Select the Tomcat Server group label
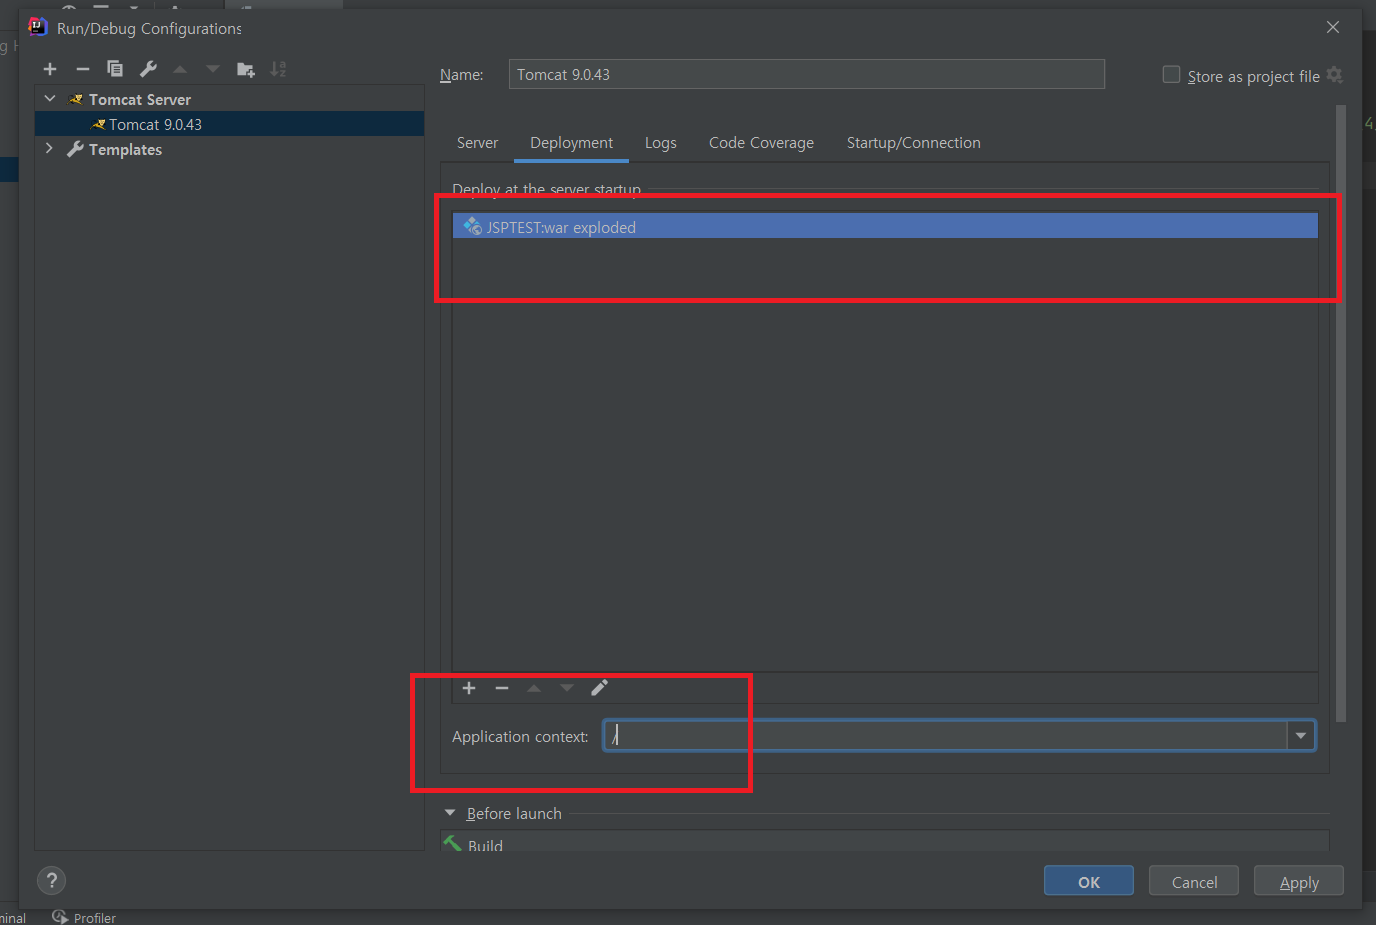The width and height of the screenshot is (1376, 925). 140,99
